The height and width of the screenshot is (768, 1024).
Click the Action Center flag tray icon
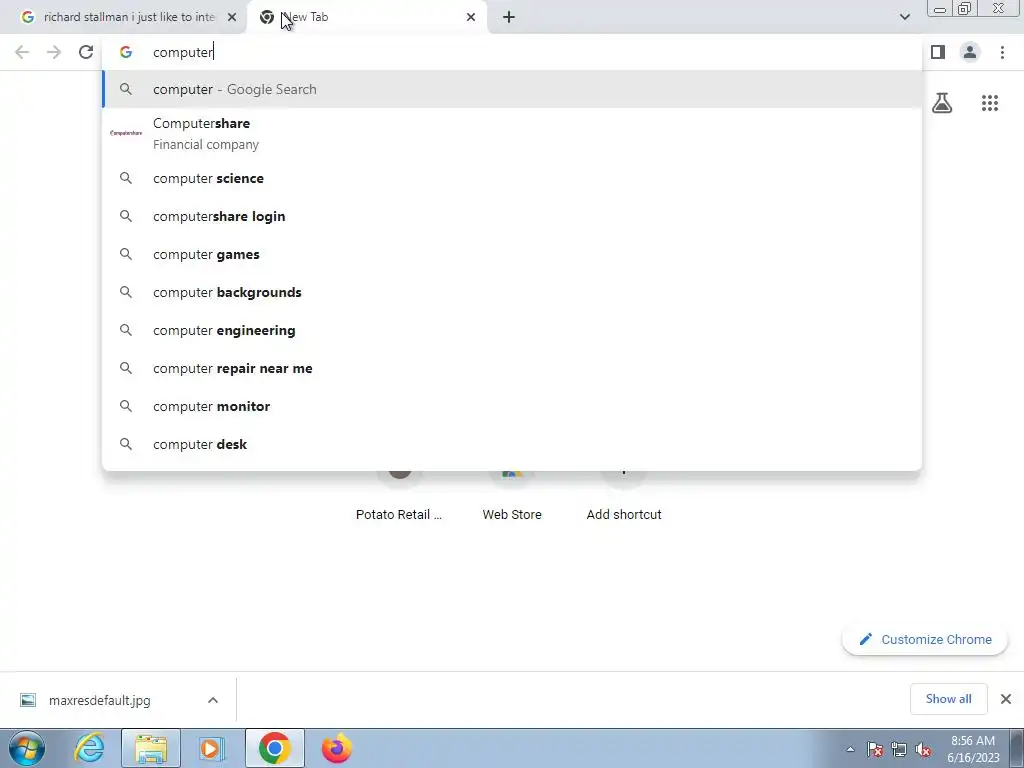[x=875, y=749]
